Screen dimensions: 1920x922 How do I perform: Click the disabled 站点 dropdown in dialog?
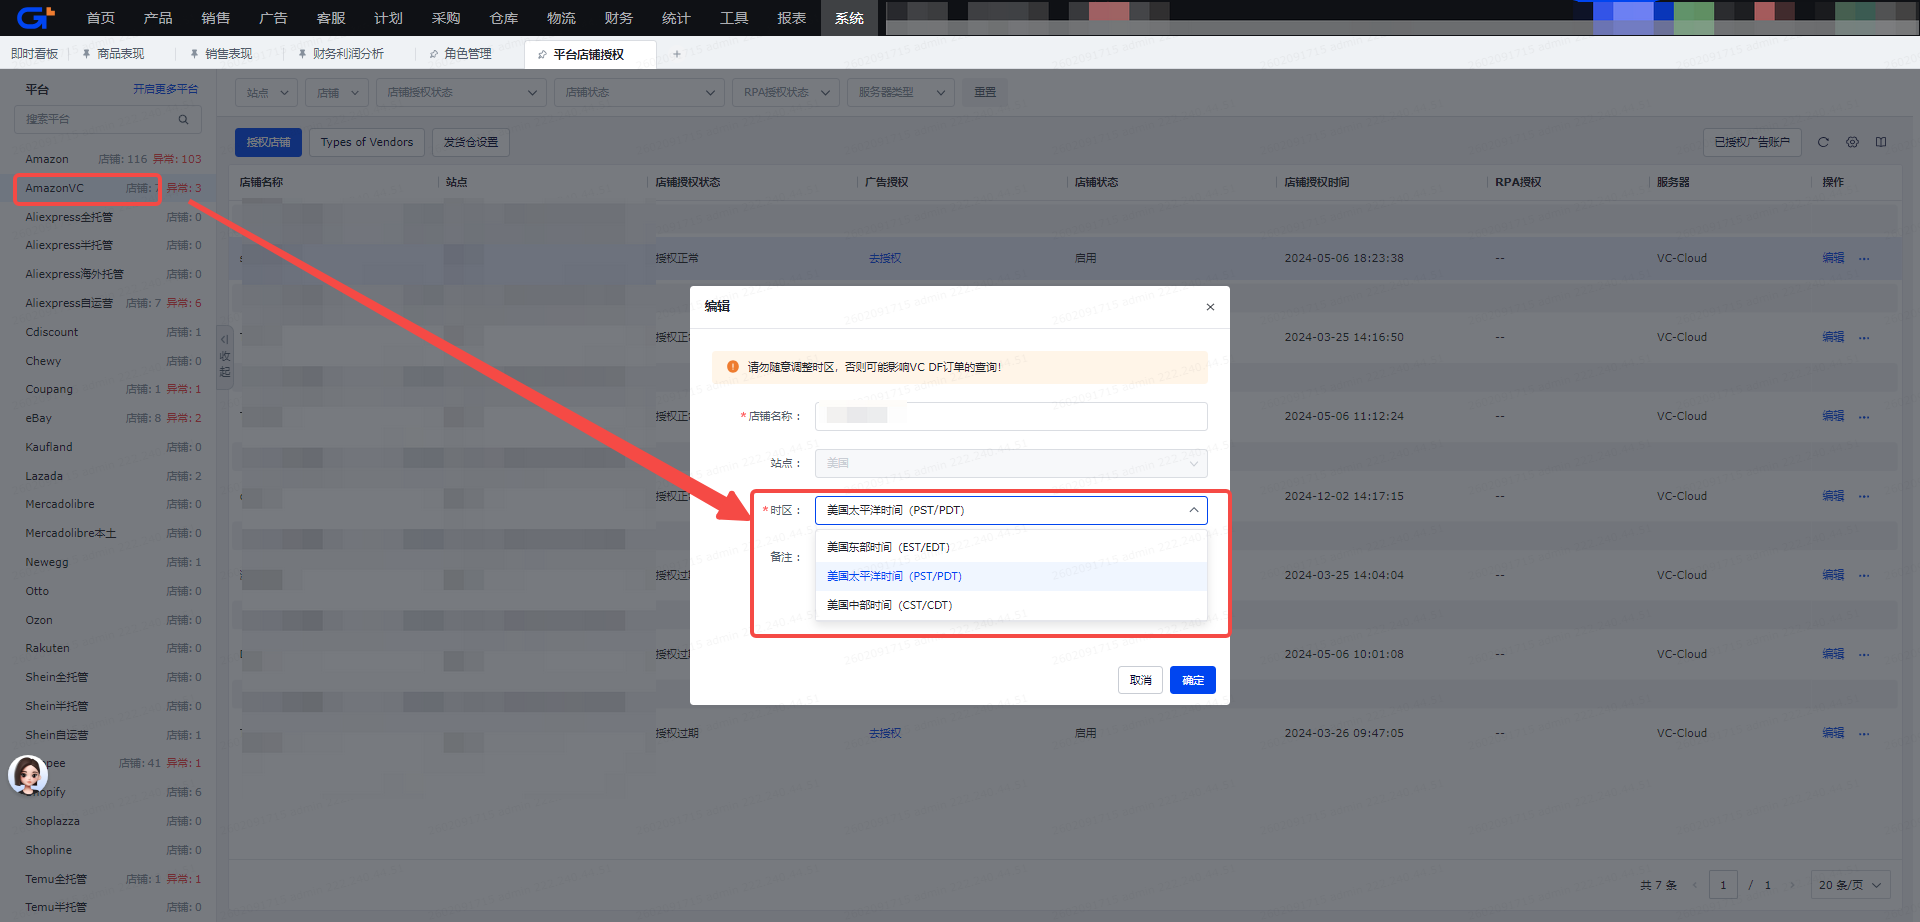click(1011, 463)
